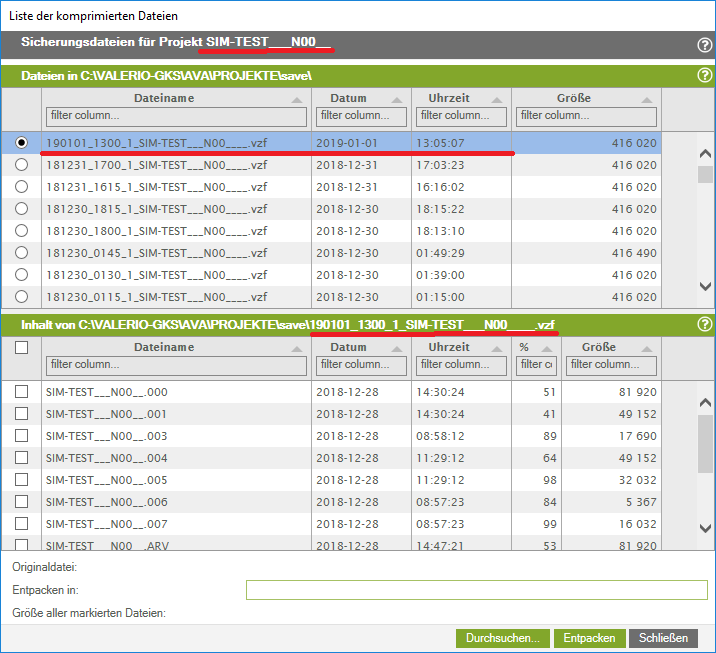Select radio button for 181230_1815_1 backup

(x=21, y=209)
